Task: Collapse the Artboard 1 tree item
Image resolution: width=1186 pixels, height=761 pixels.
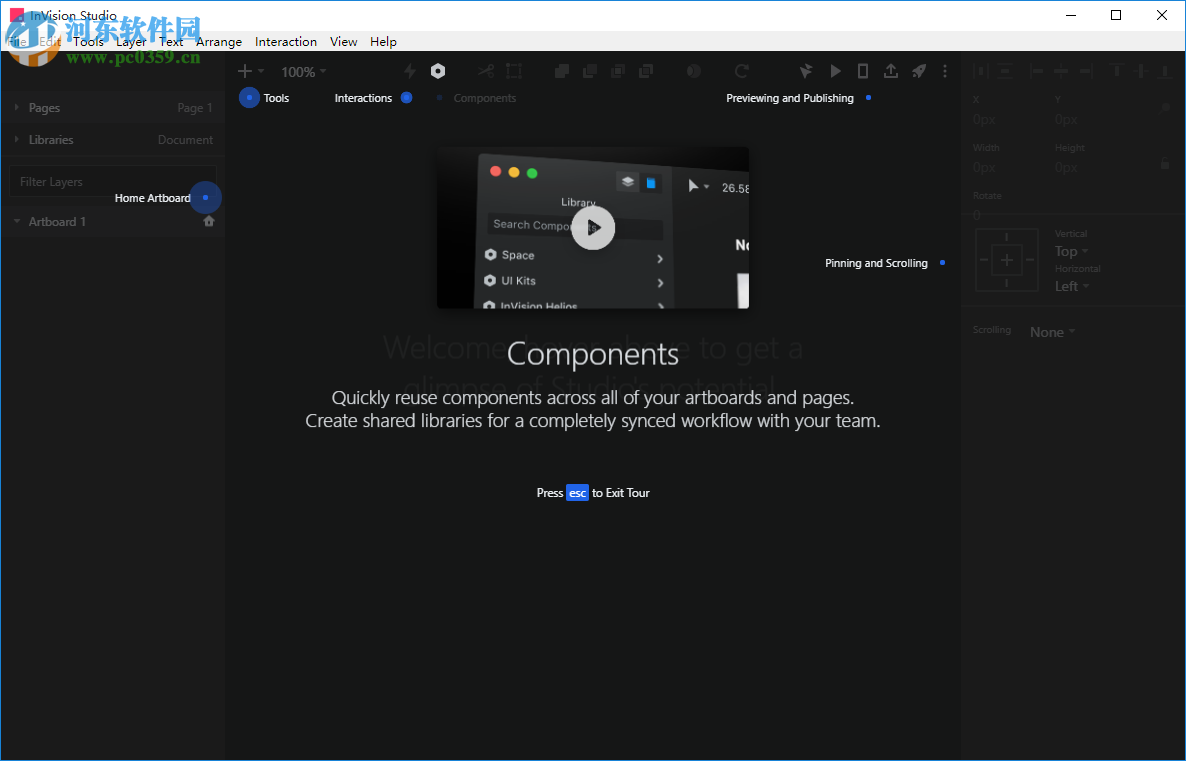Action: click(16, 221)
